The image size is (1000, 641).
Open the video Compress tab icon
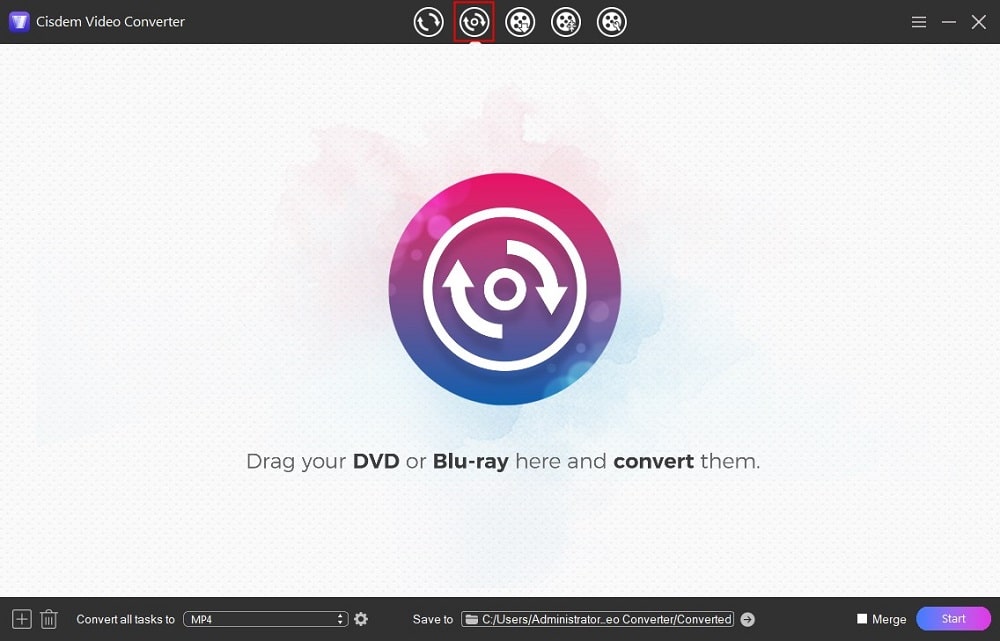566,22
